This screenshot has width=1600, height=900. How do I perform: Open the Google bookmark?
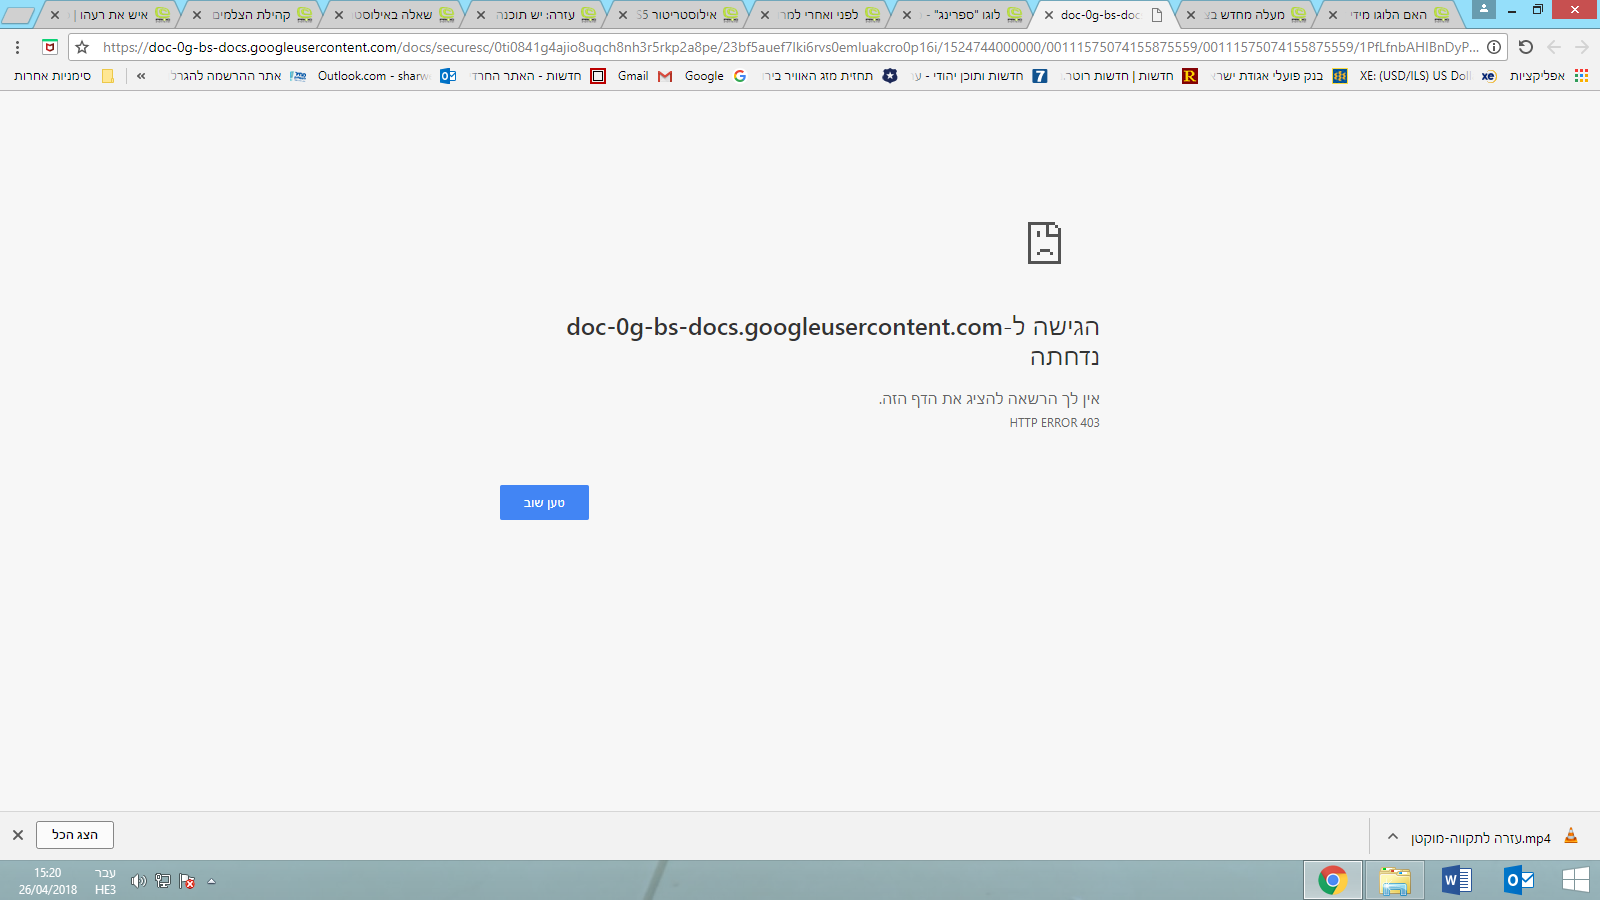(715, 76)
